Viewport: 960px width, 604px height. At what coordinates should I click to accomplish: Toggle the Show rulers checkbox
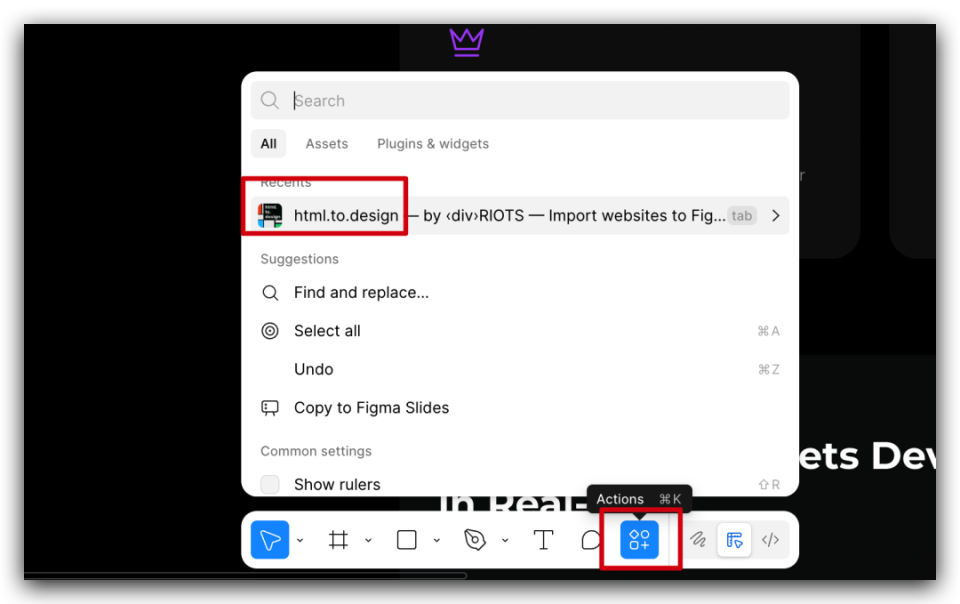click(x=270, y=485)
